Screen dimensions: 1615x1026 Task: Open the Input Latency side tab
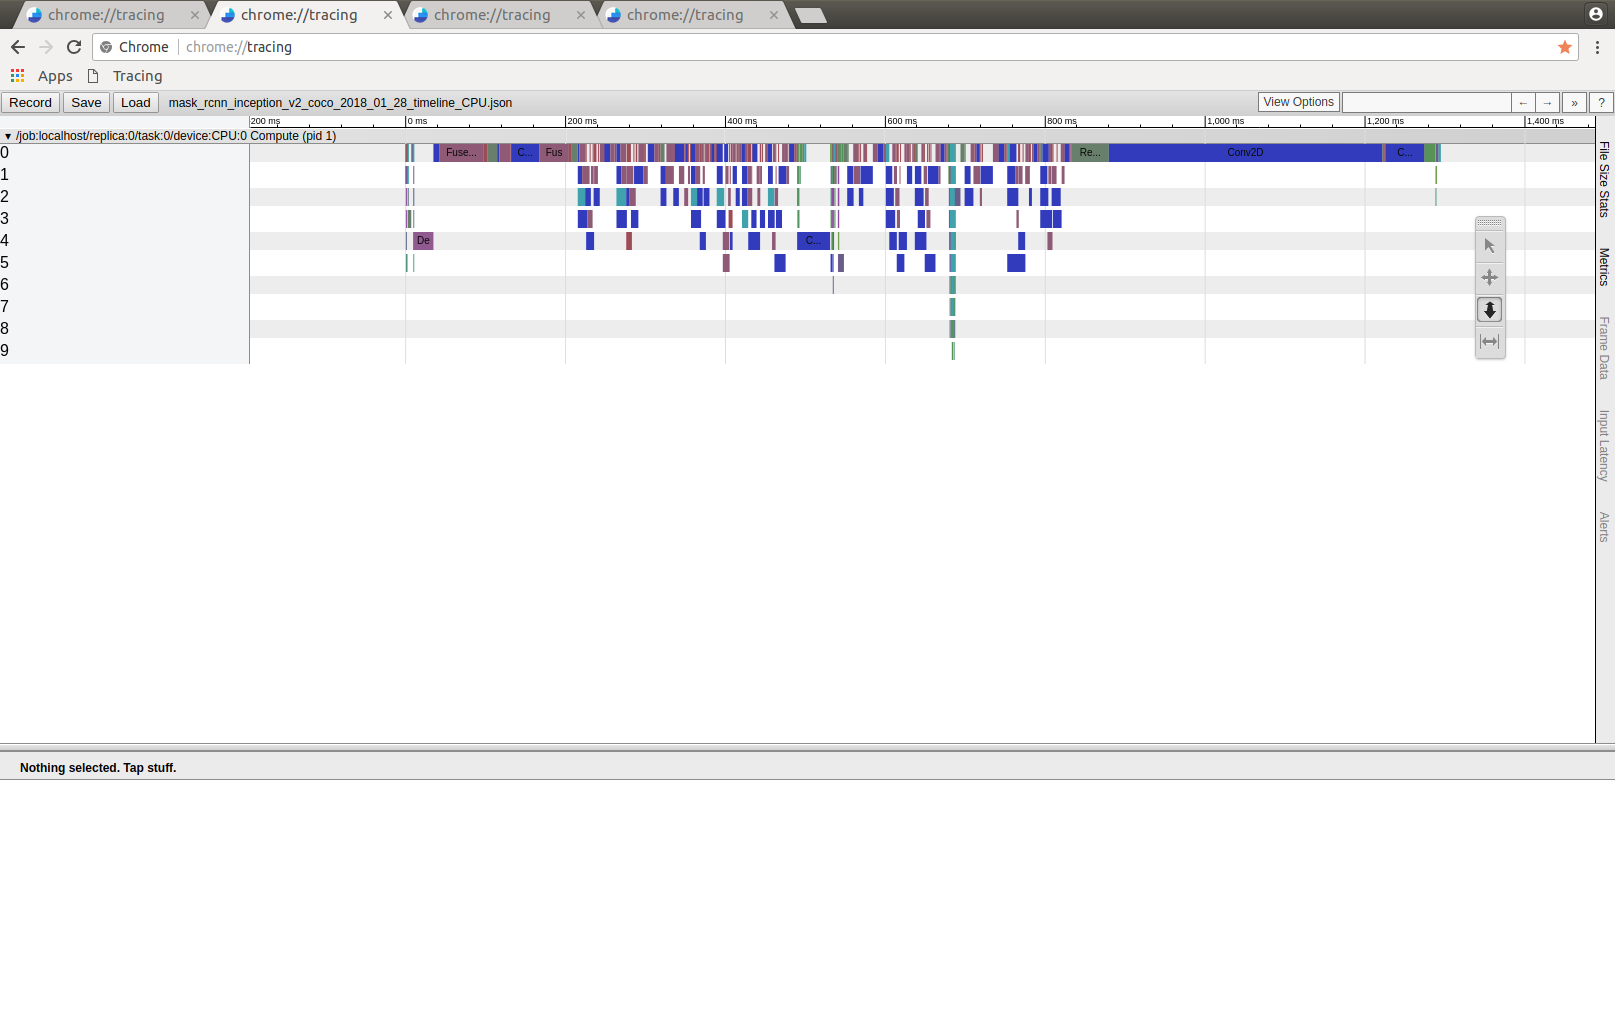(x=1604, y=446)
